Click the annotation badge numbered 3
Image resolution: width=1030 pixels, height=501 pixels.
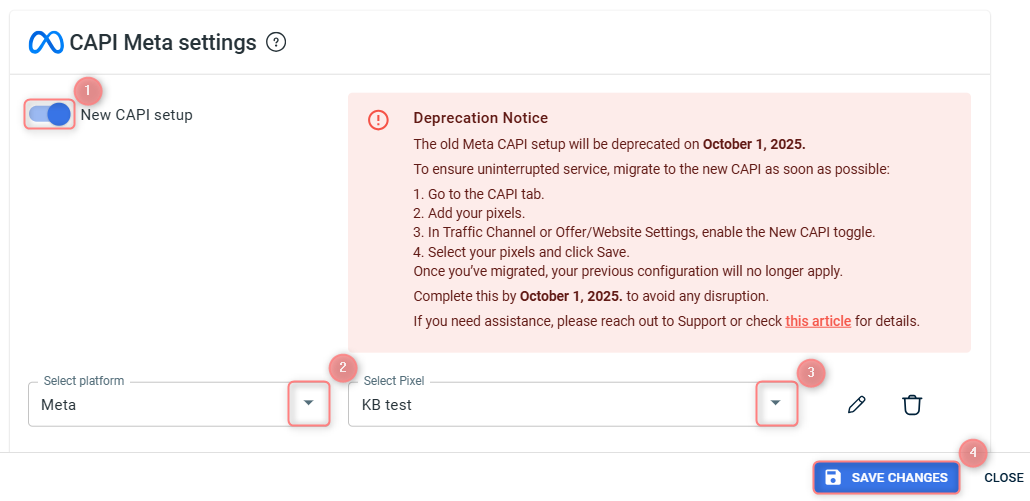click(x=811, y=373)
